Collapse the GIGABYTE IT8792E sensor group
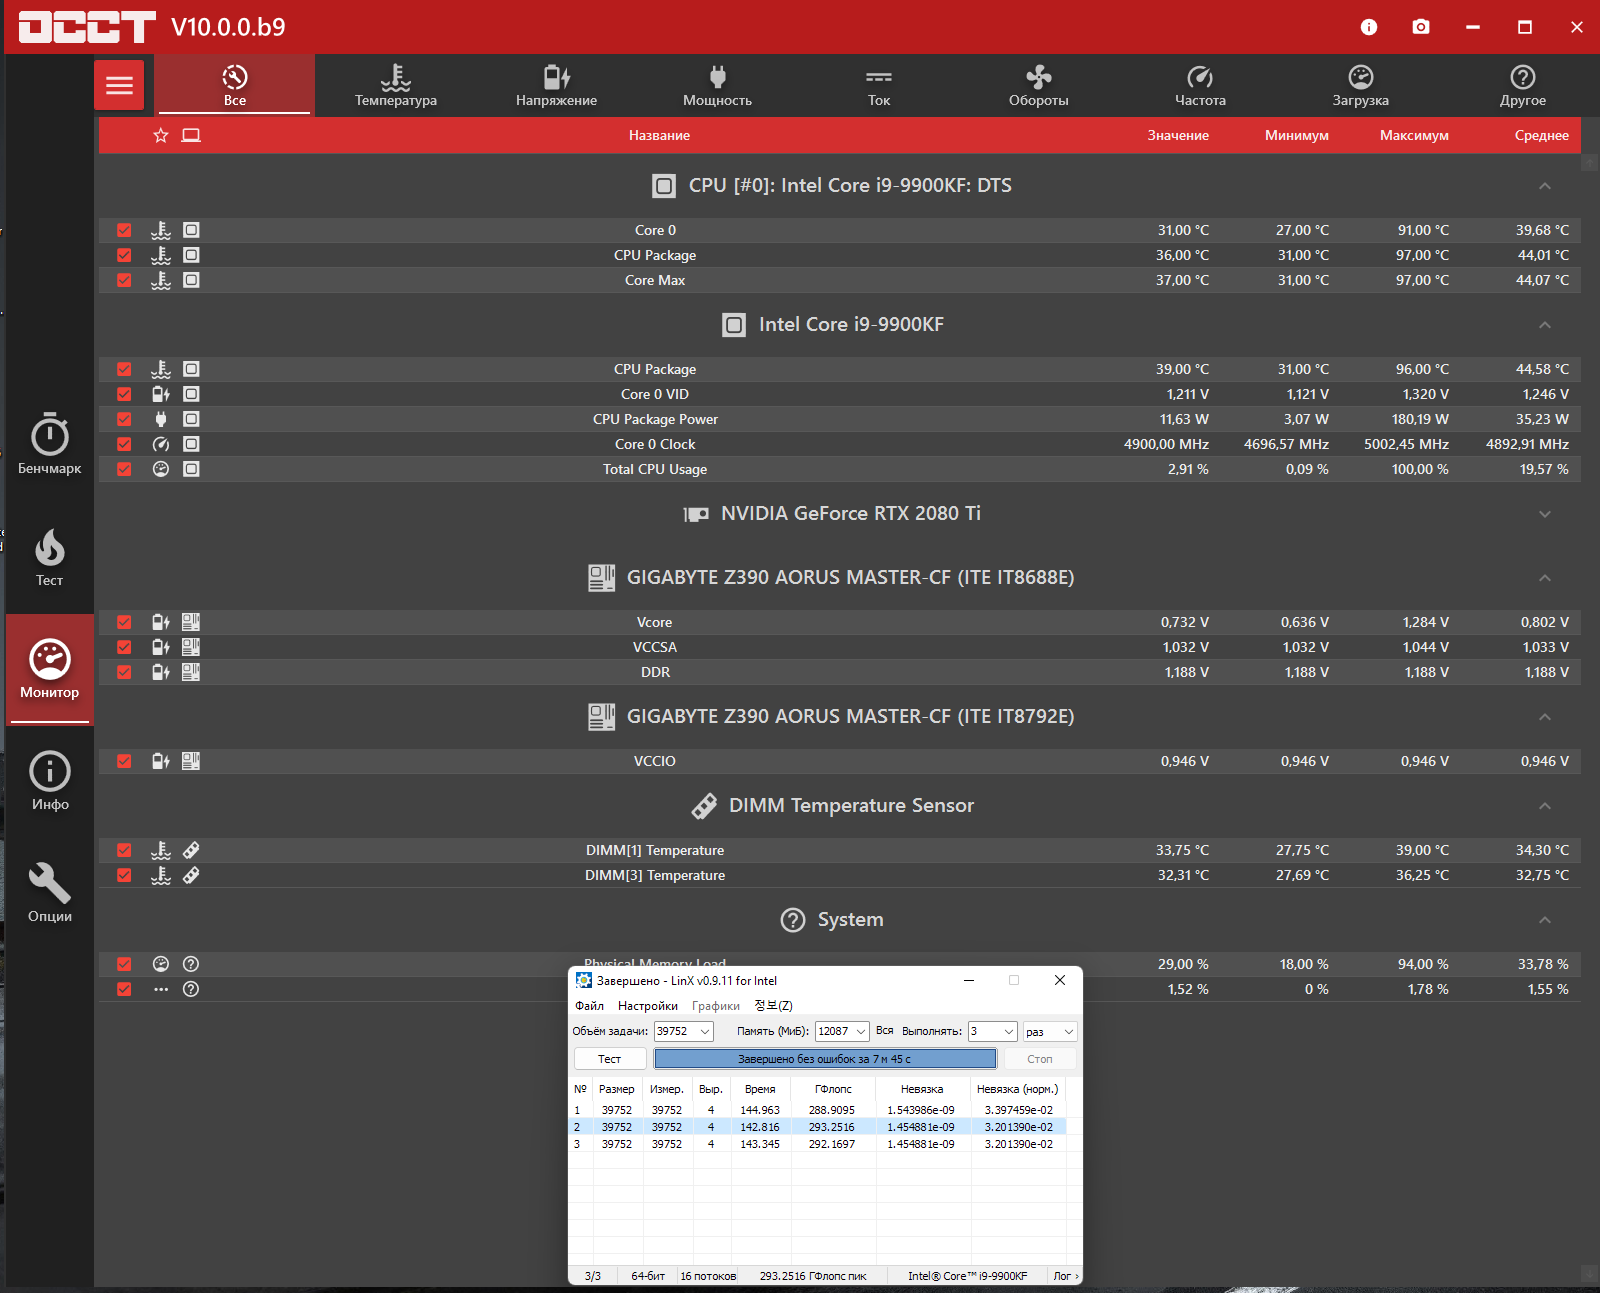Screen dimensions: 1600x1293 1545,717
